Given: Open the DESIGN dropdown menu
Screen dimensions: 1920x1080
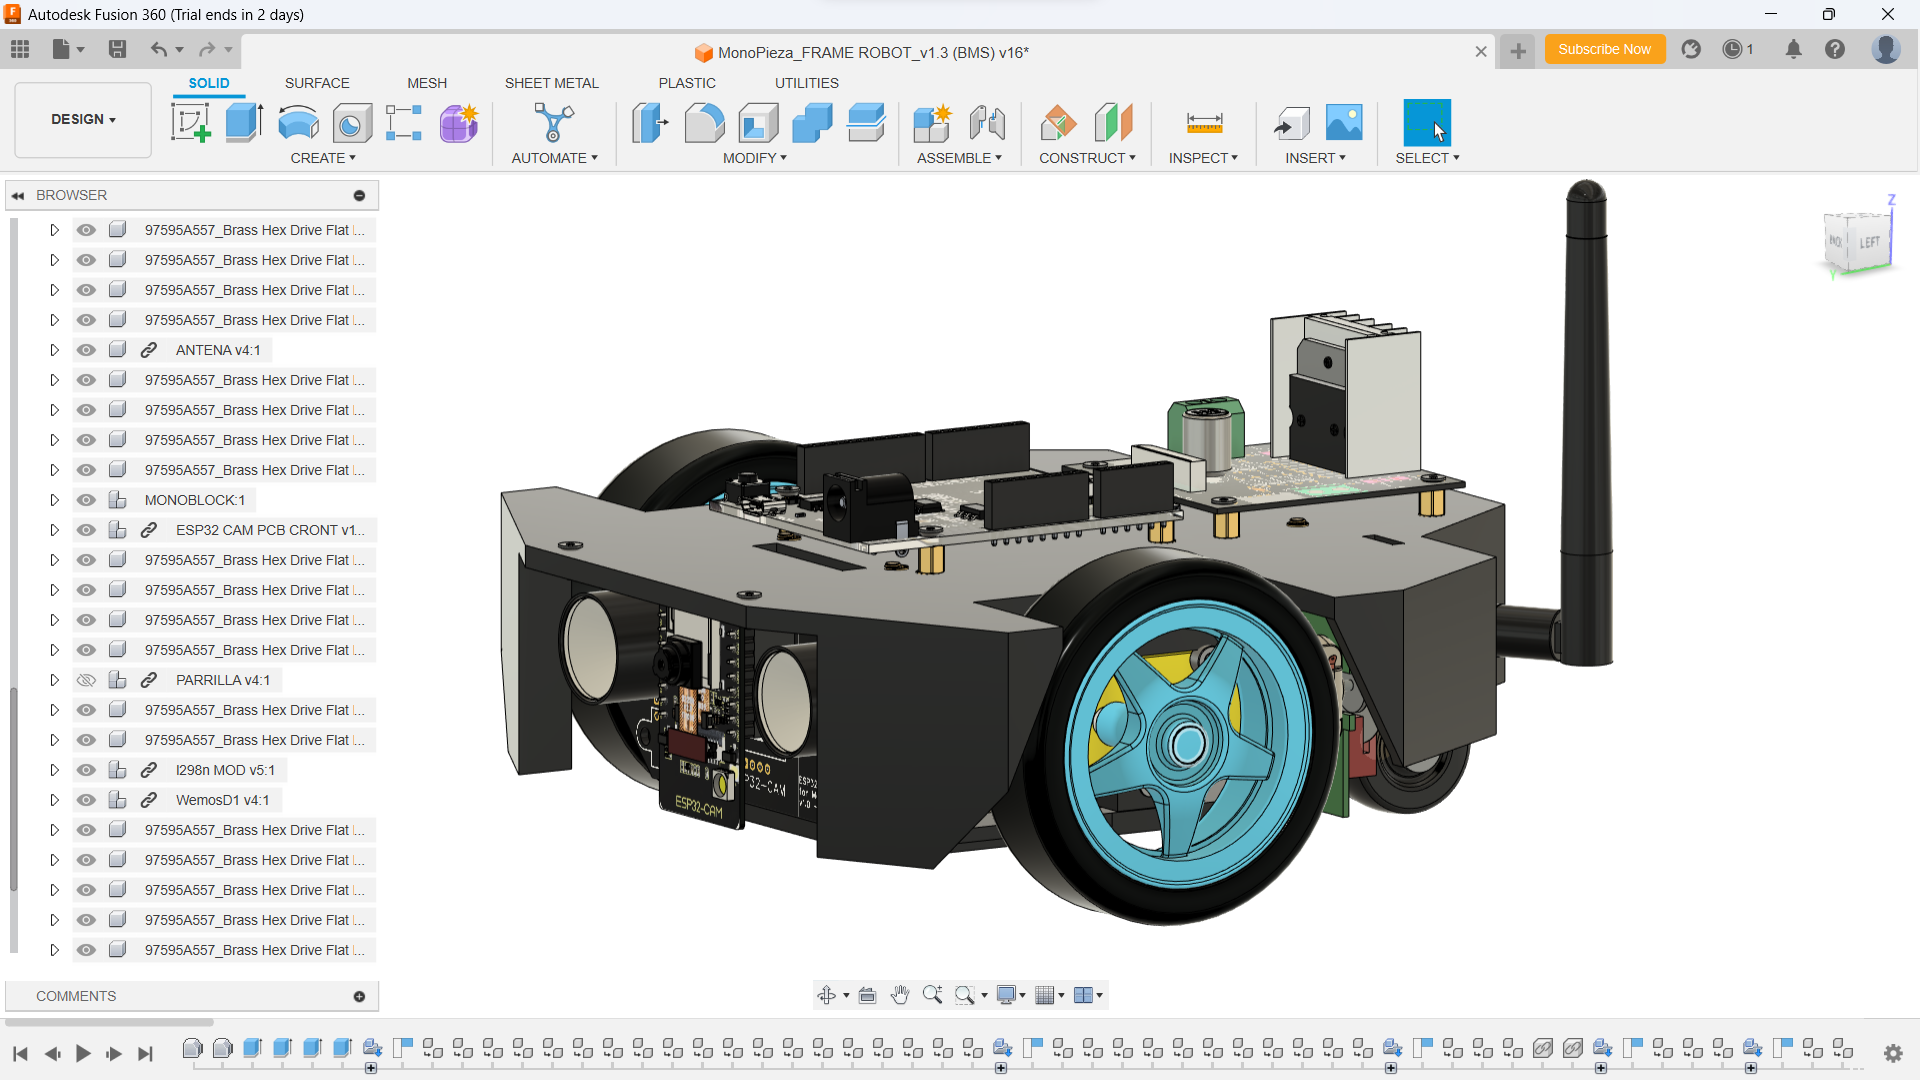Looking at the screenshot, I should [x=83, y=119].
